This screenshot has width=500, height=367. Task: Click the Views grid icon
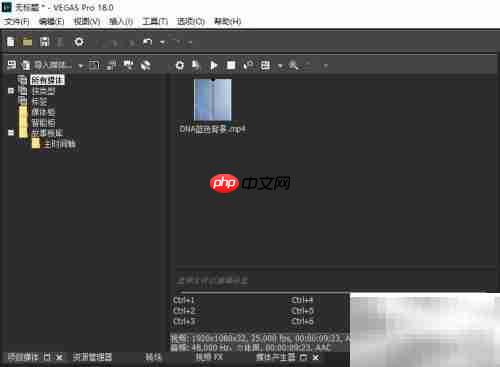(265, 65)
